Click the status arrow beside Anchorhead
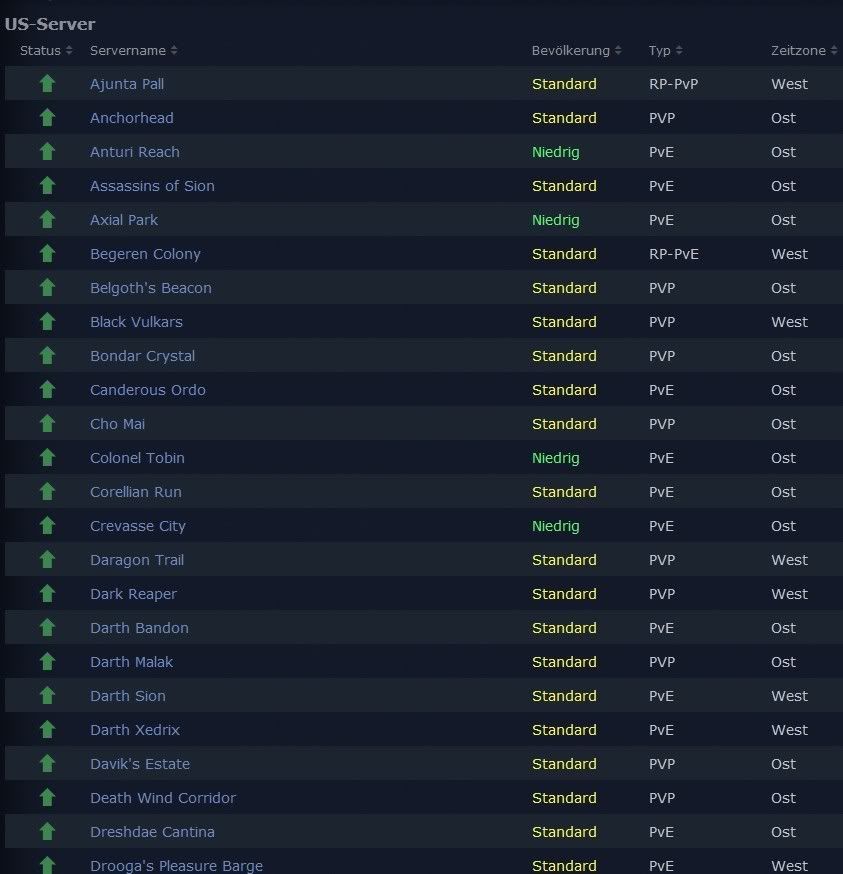The width and height of the screenshot is (843, 874). tap(47, 118)
